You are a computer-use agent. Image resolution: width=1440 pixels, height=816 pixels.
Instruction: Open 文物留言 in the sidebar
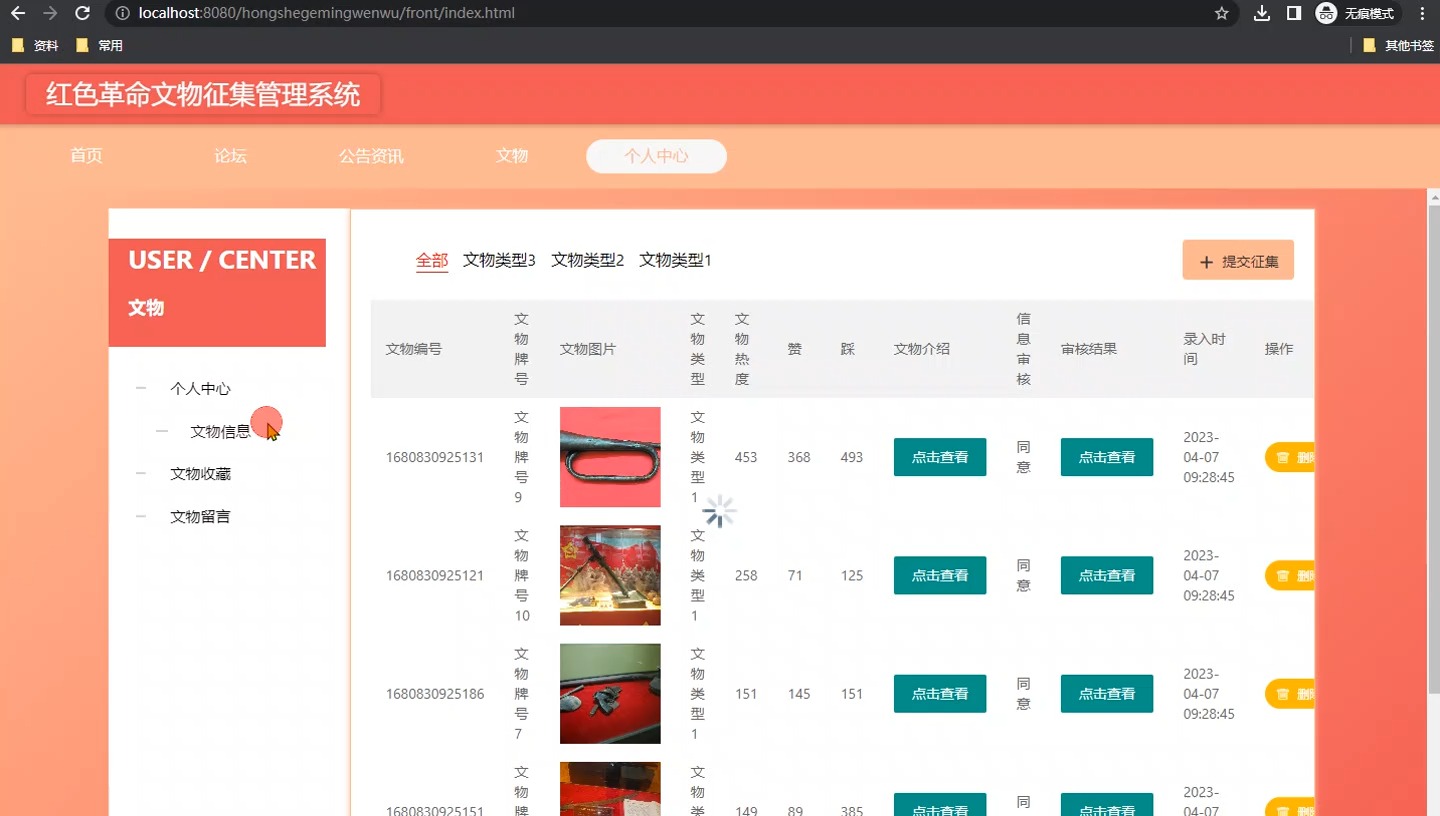[200, 516]
